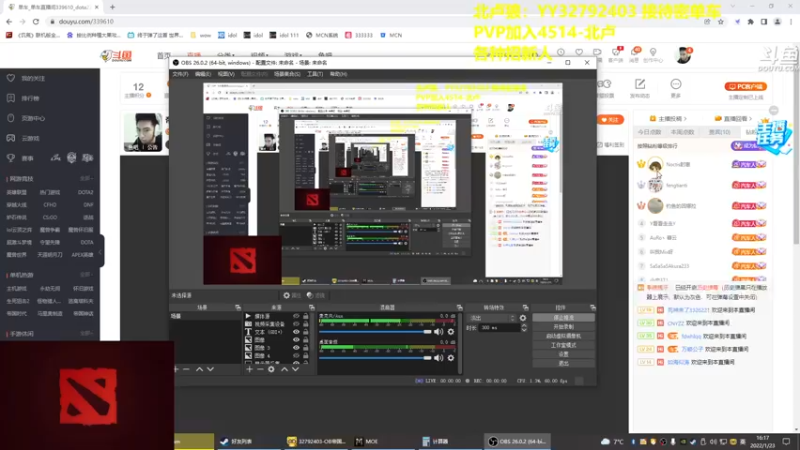Mute the Desktop Audio speaker

point(438,358)
